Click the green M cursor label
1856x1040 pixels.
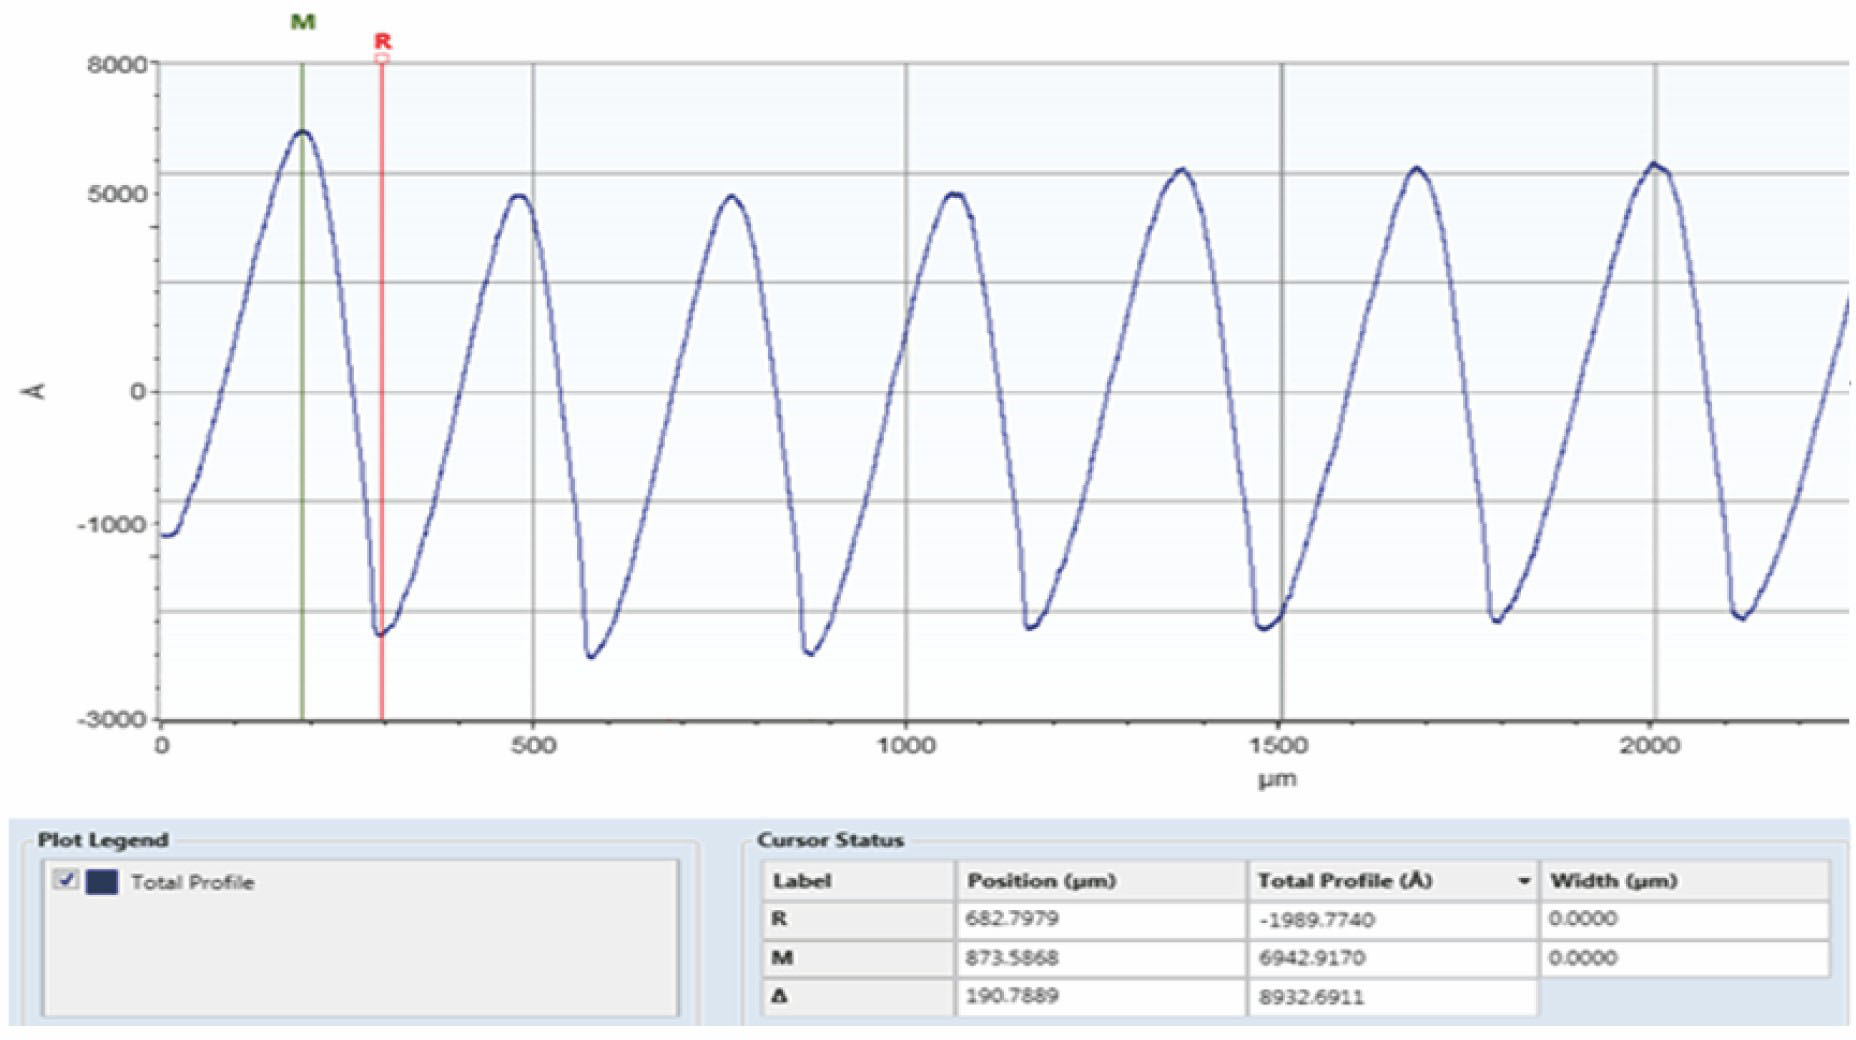303,21
